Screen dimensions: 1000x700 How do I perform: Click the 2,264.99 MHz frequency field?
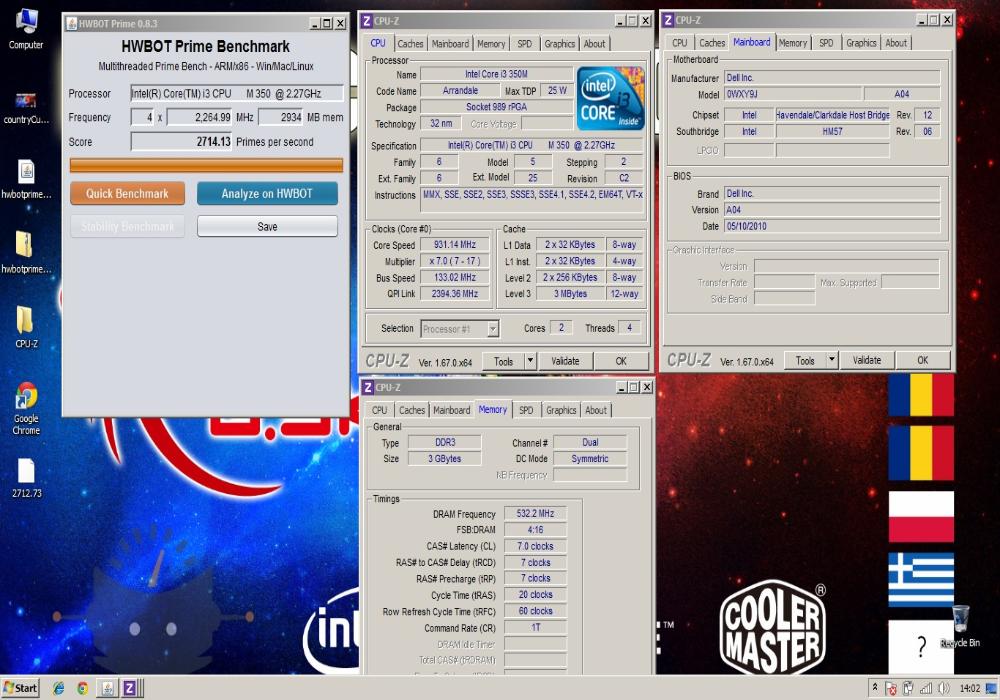tap(200, 117)
